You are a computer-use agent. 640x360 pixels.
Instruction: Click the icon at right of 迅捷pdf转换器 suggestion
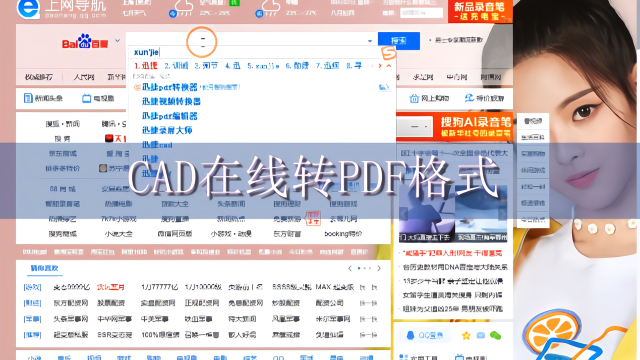coord(384,87)
